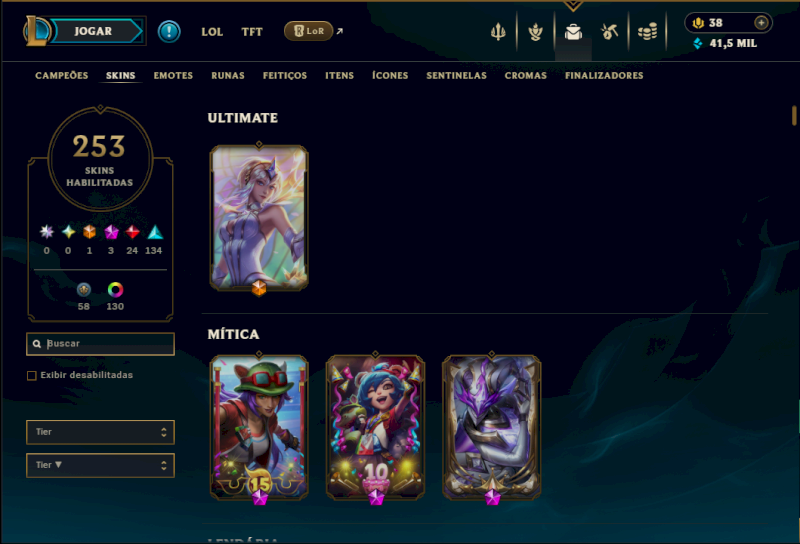Click the Buscar search field
Screen dimensions: 800x544
coord(101,344)
